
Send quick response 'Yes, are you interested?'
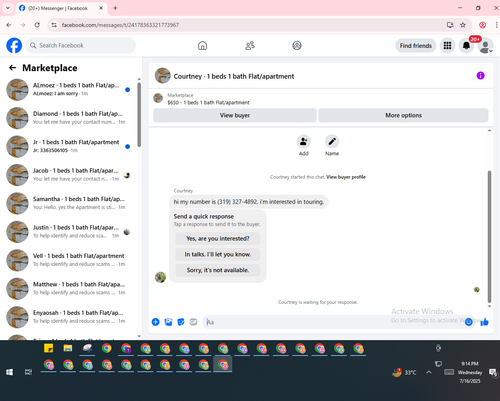pyautogui.click(x=218, y=238)
